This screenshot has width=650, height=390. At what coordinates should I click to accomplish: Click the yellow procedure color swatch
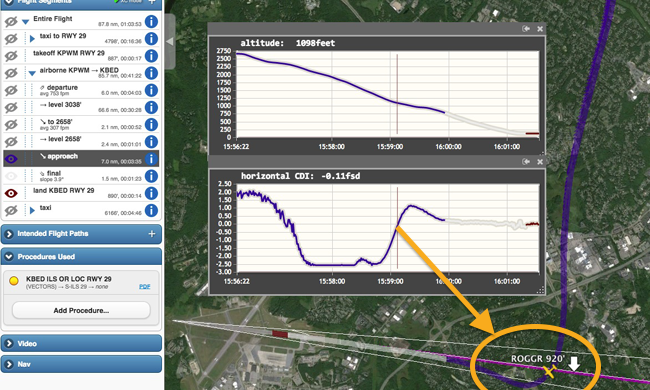click(14, 281)
